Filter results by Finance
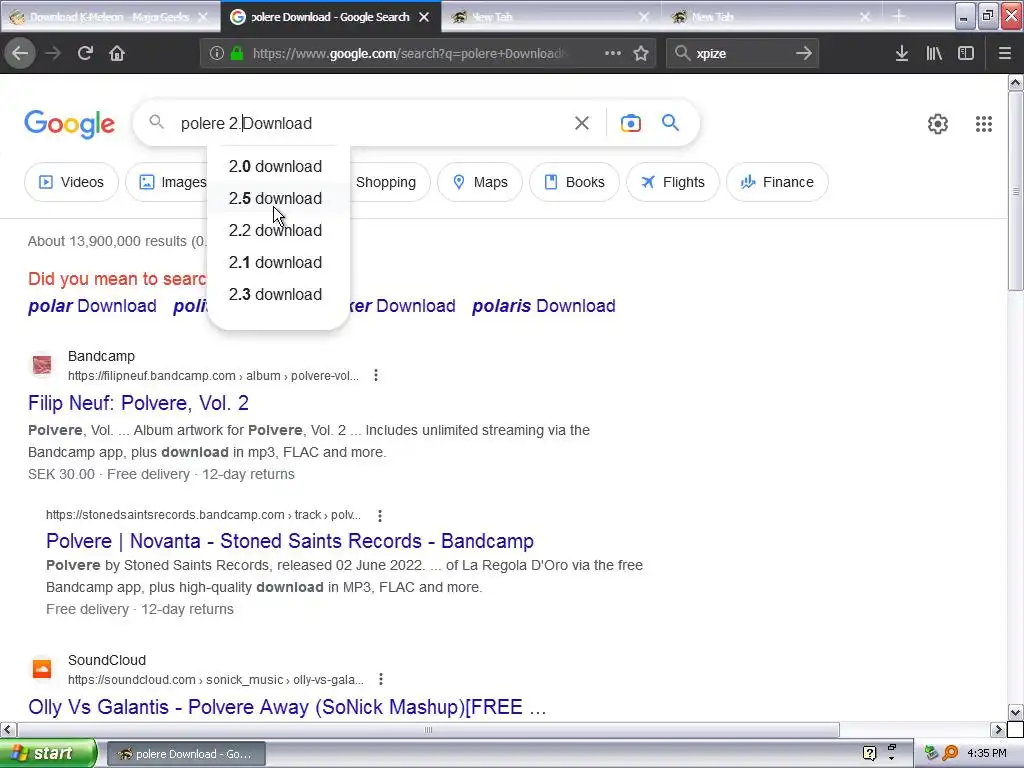 click(x=777, y=182)
